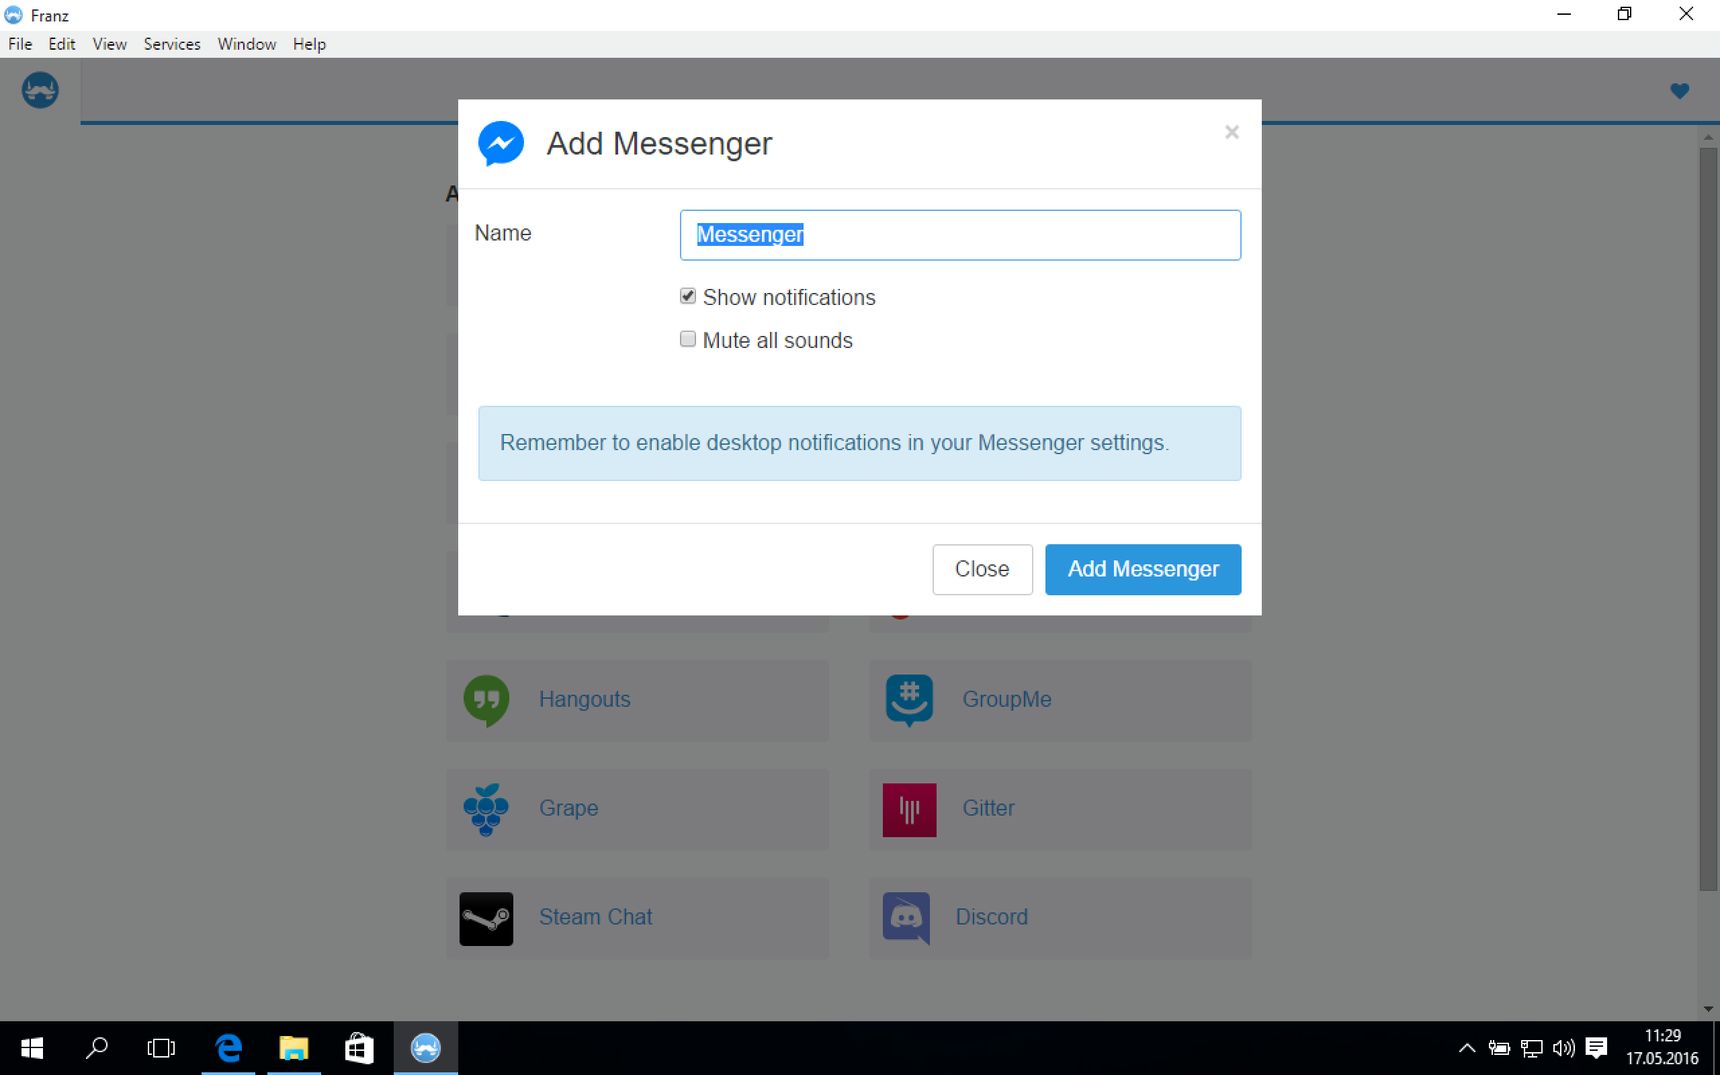Screen dimensions: 1720x1075
Task: Open the Services menu
Action: (x=172, y=44)
